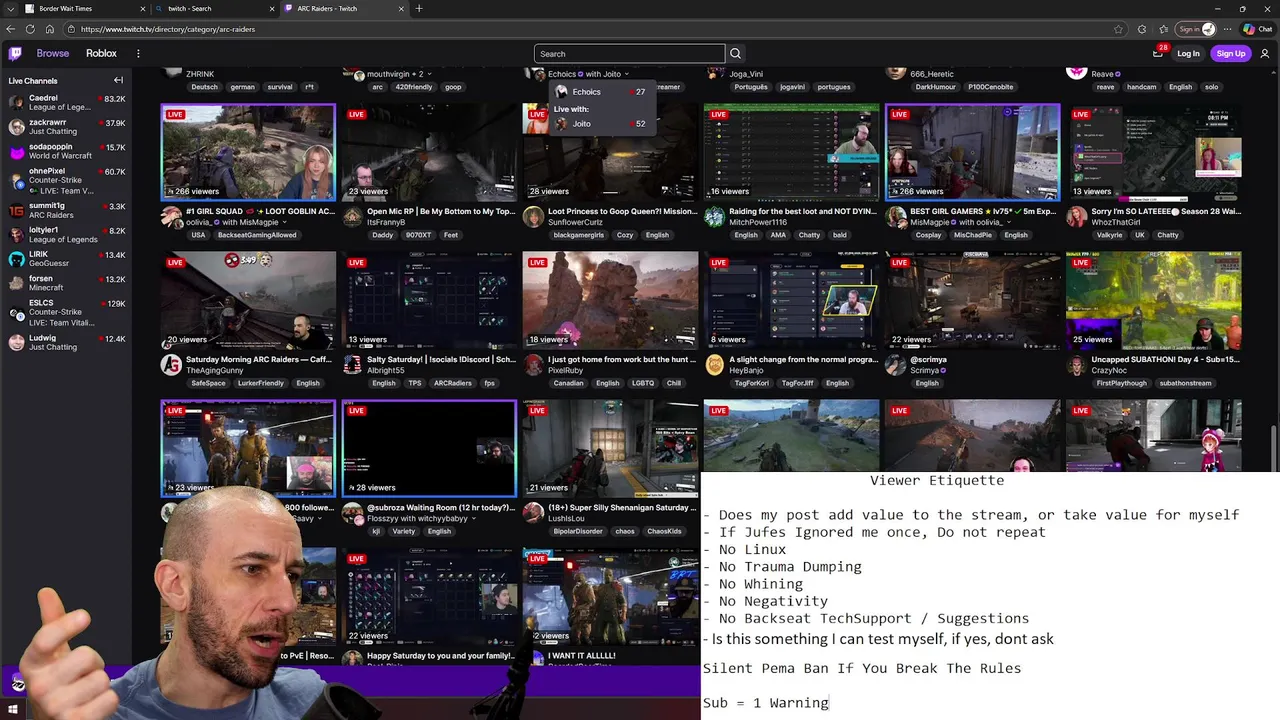Viewport: 1280px width, 720px height.
Task: Open ESLCS Counter-Strike channel in sidebar
Action: [65, 312]
